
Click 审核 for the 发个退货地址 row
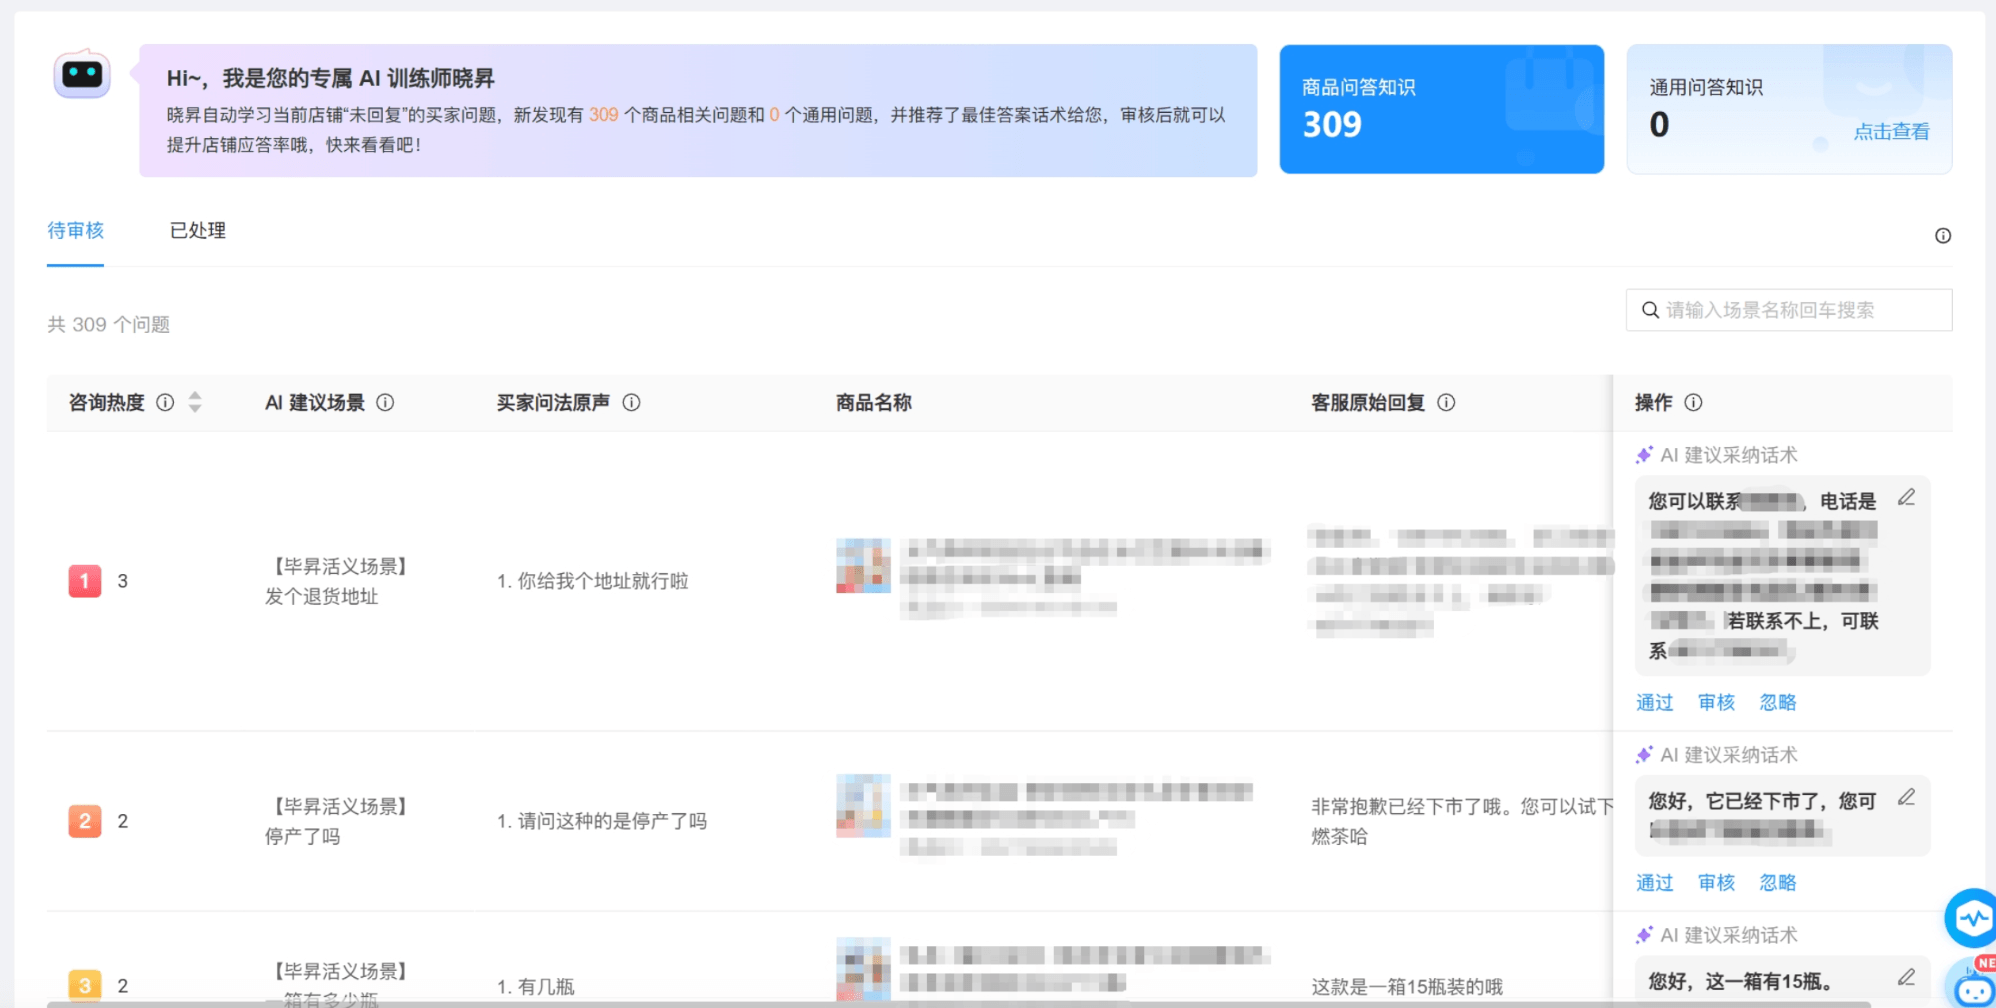point(1716,703)
